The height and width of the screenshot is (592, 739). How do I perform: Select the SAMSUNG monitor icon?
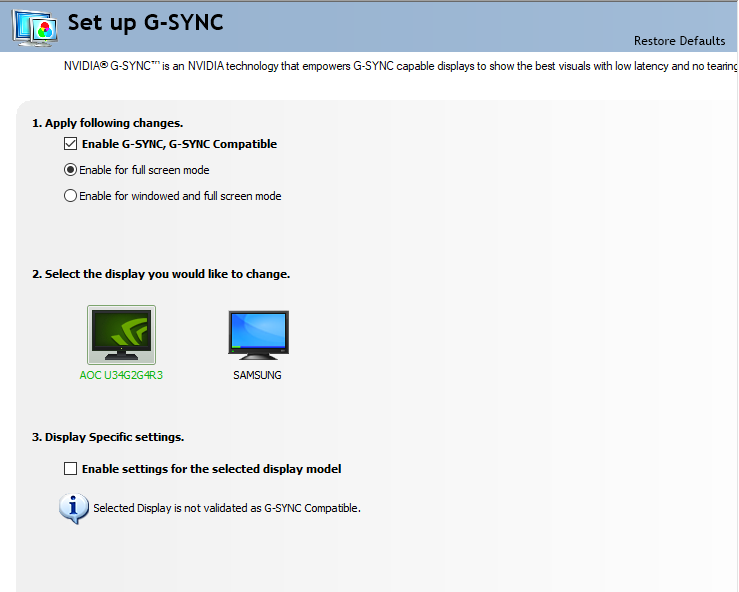(258, 335)
